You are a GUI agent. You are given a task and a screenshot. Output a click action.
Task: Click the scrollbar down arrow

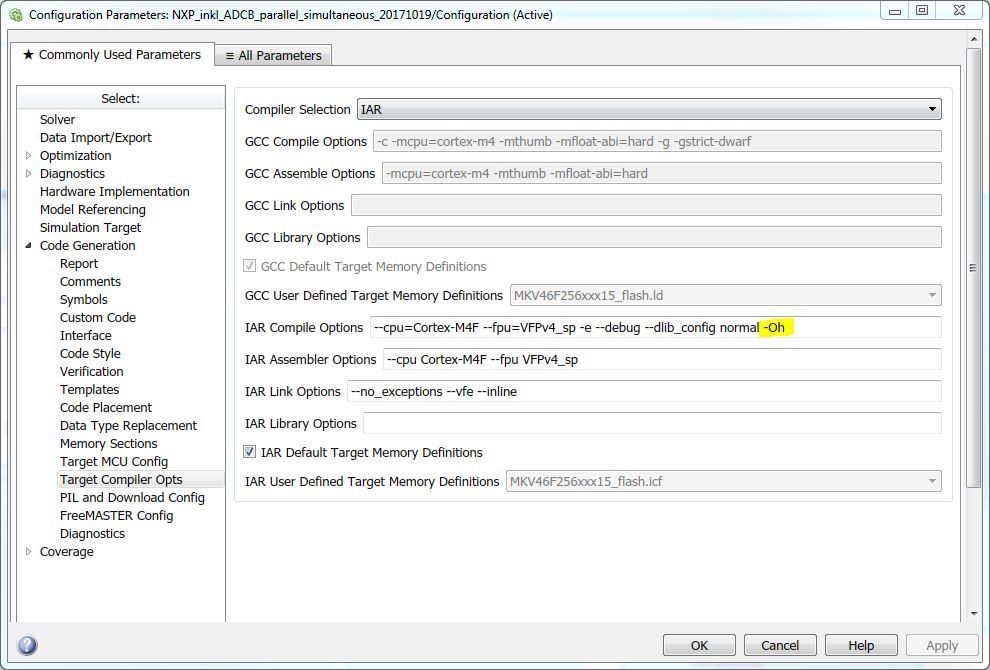973,613
